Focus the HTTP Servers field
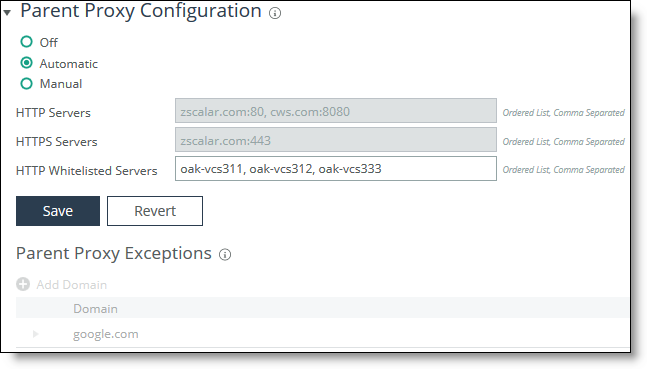This screenshot has height=369, width=647. coord(336,111)
